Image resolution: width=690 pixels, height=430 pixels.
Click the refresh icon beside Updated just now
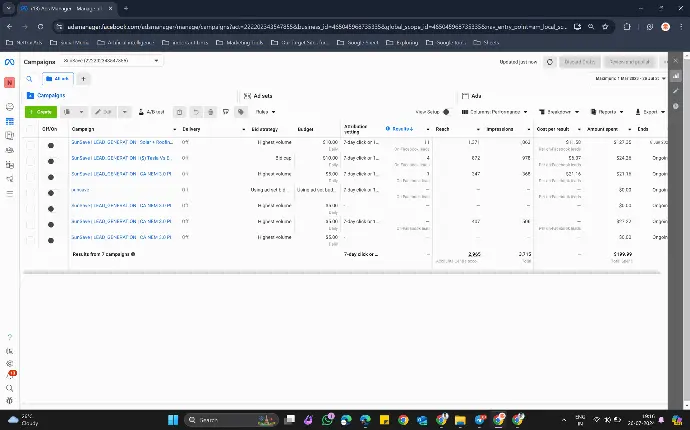[x=550, y=62]
